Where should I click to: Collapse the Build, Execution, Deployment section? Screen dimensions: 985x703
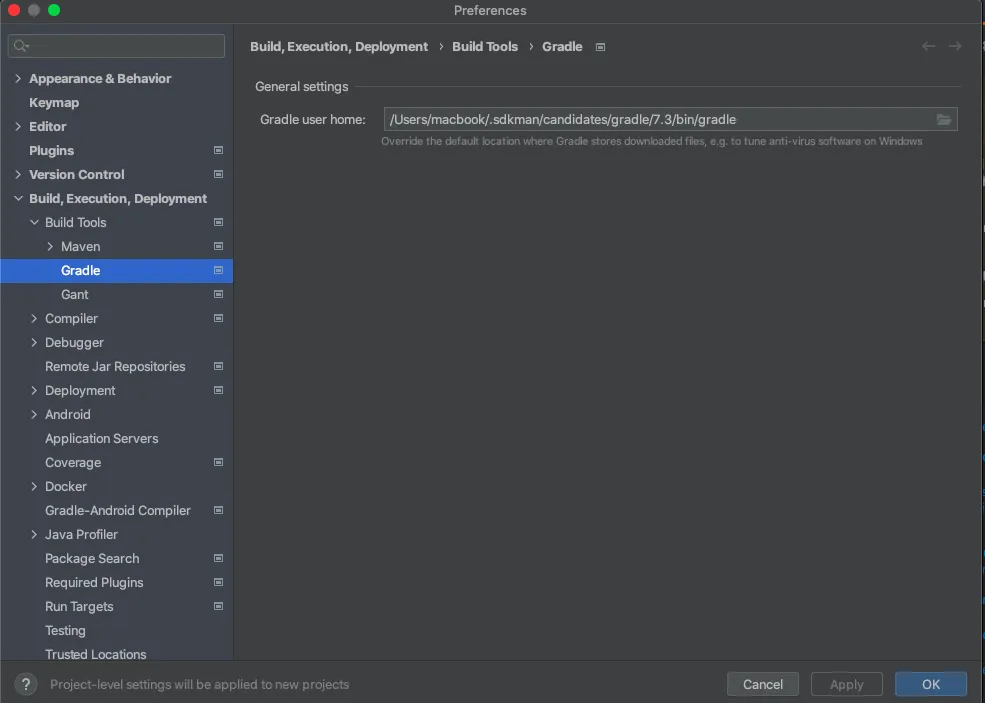click(18, 198)
